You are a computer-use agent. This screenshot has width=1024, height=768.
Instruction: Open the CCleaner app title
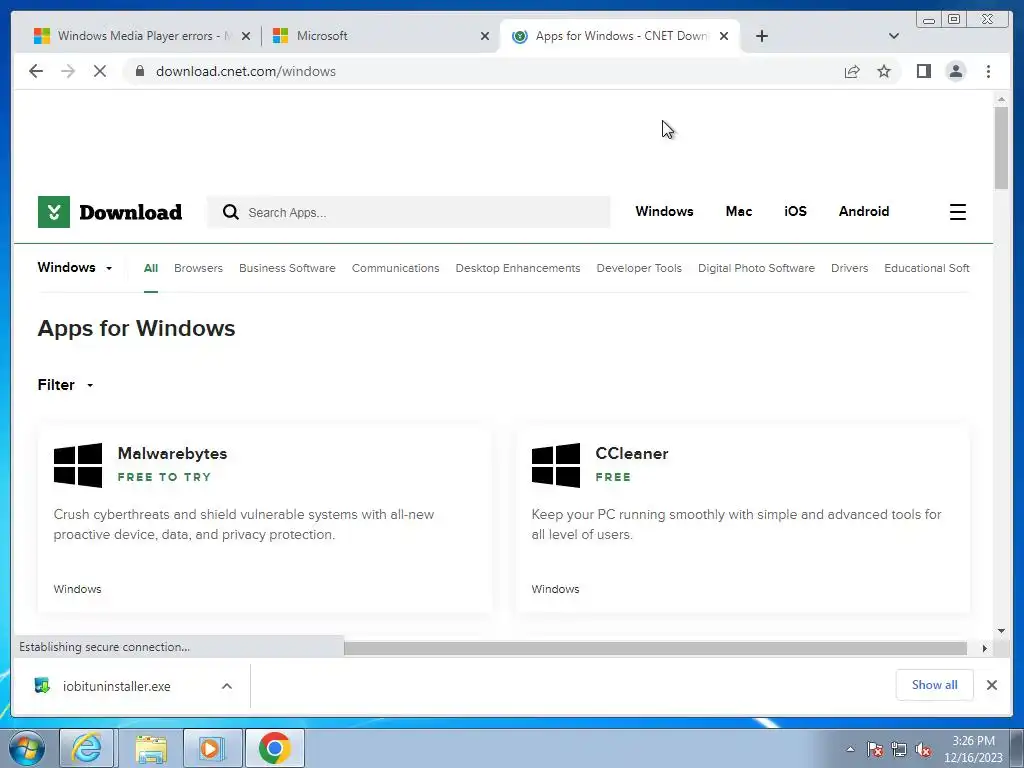[x=632, y=453]
